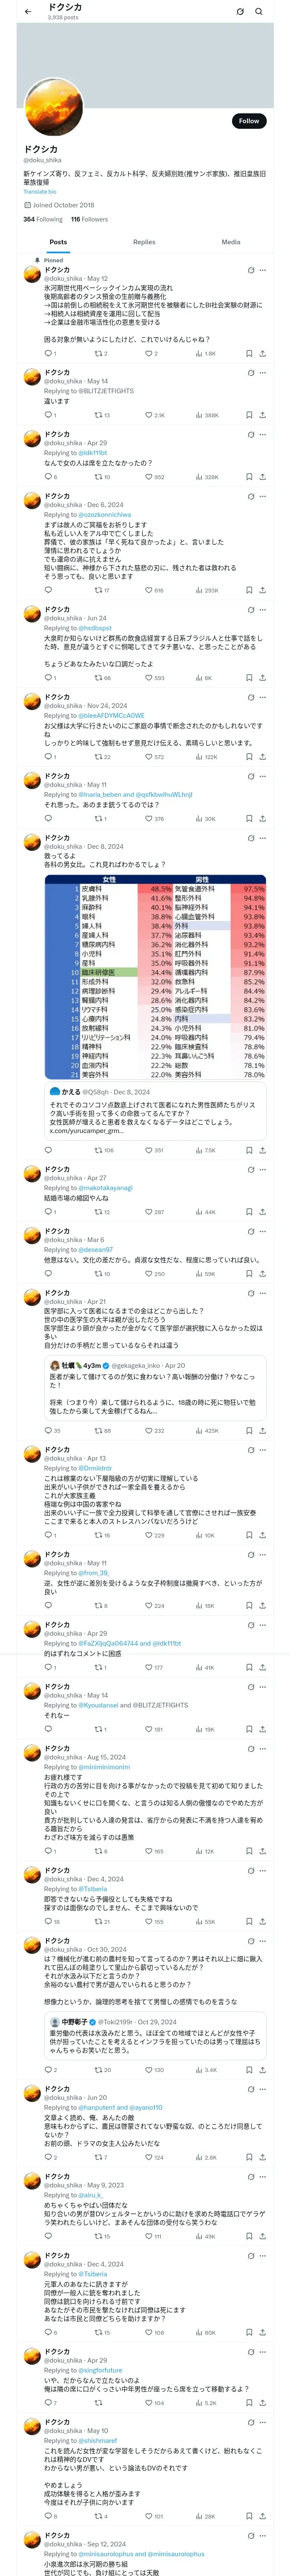Click the Grok icon beside the search icon

tap(240, 11)
